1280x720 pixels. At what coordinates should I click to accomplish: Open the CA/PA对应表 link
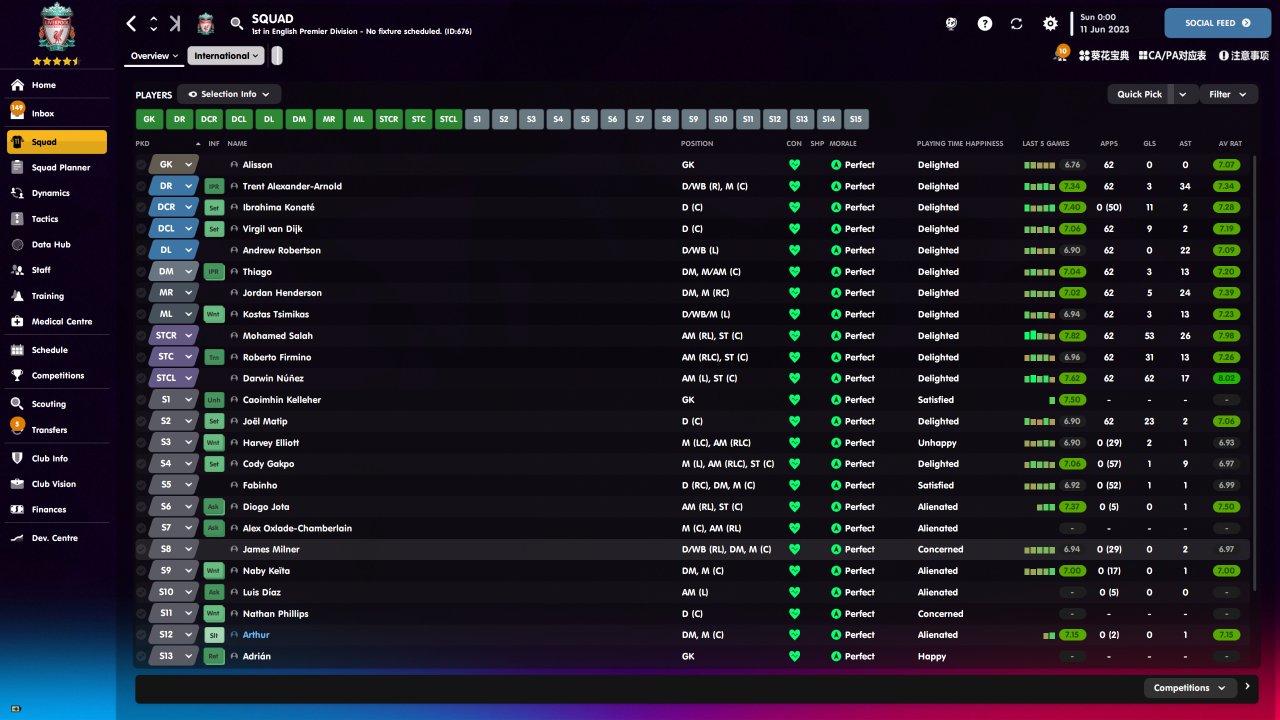click(1173, 56)
